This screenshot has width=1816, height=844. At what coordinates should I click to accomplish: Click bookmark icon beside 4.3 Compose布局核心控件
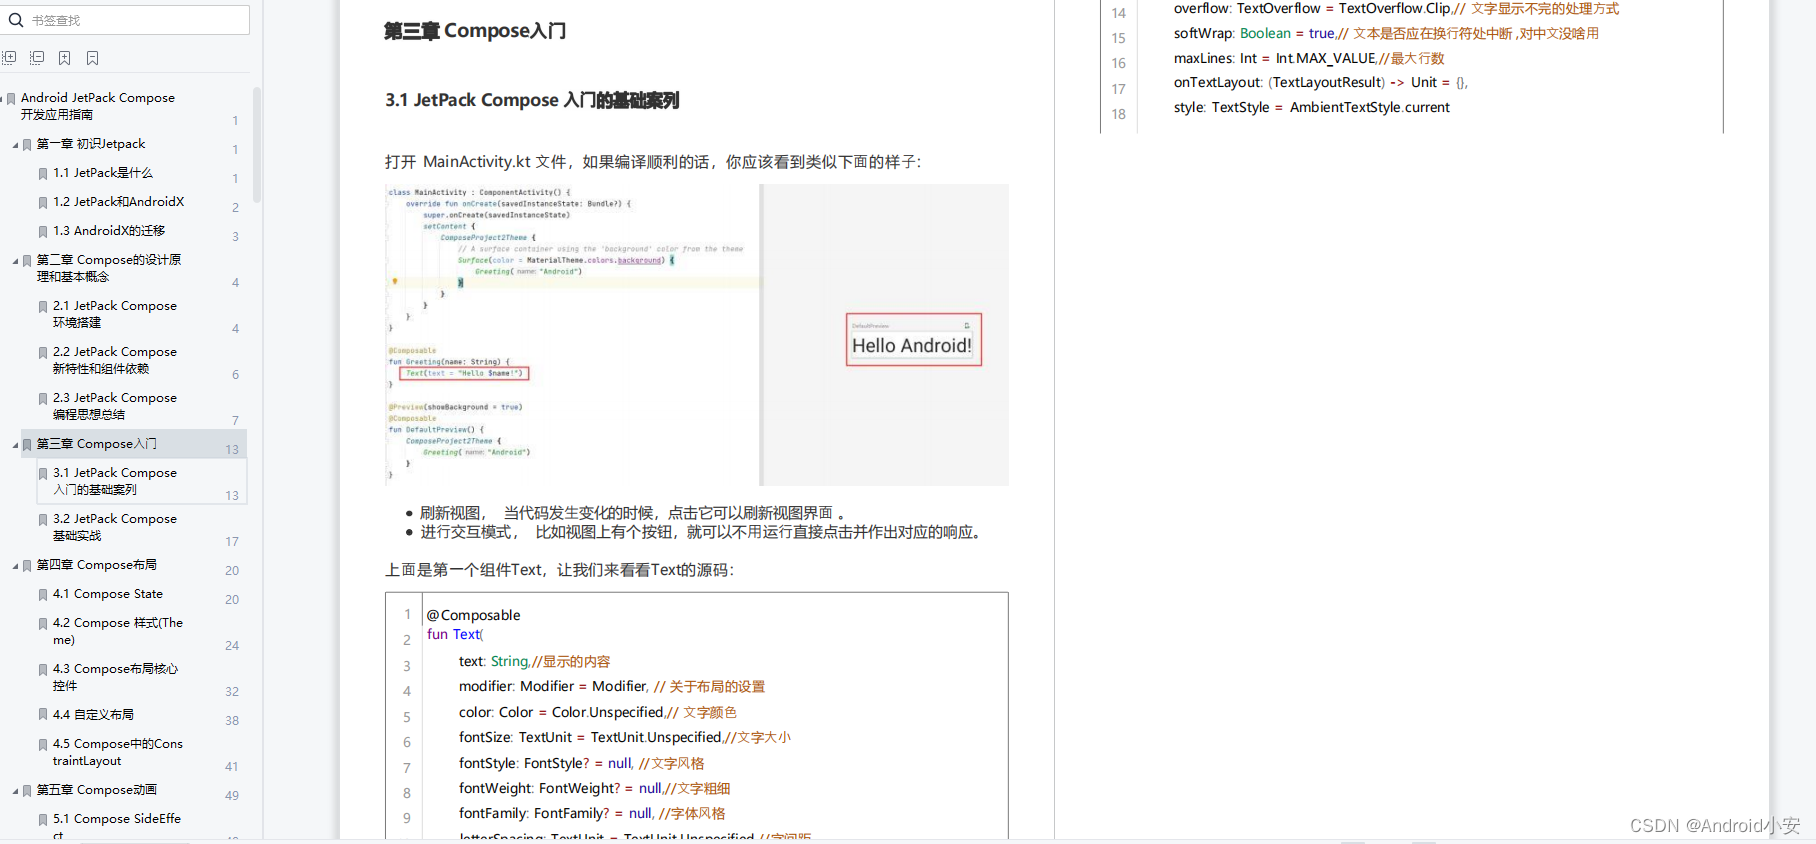coord(43,670)
